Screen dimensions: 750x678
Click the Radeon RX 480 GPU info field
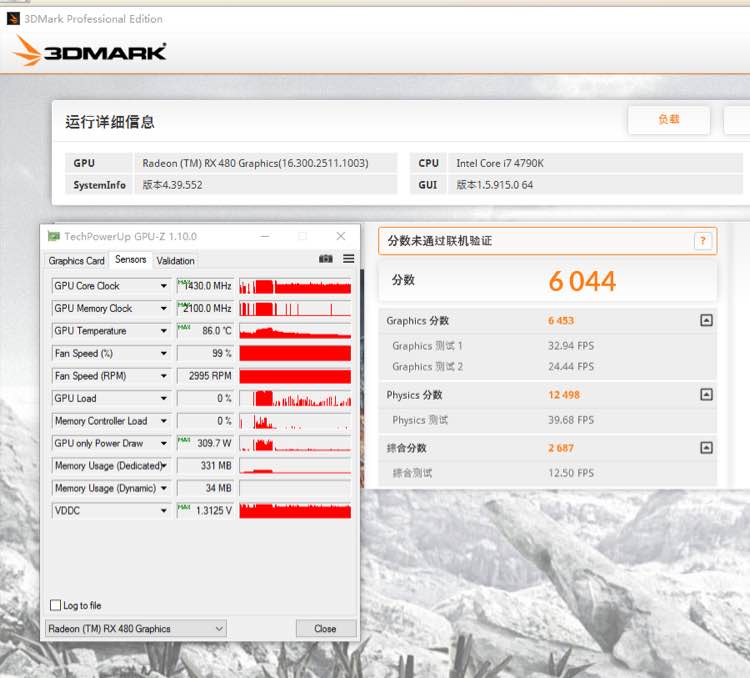[266, 163]
